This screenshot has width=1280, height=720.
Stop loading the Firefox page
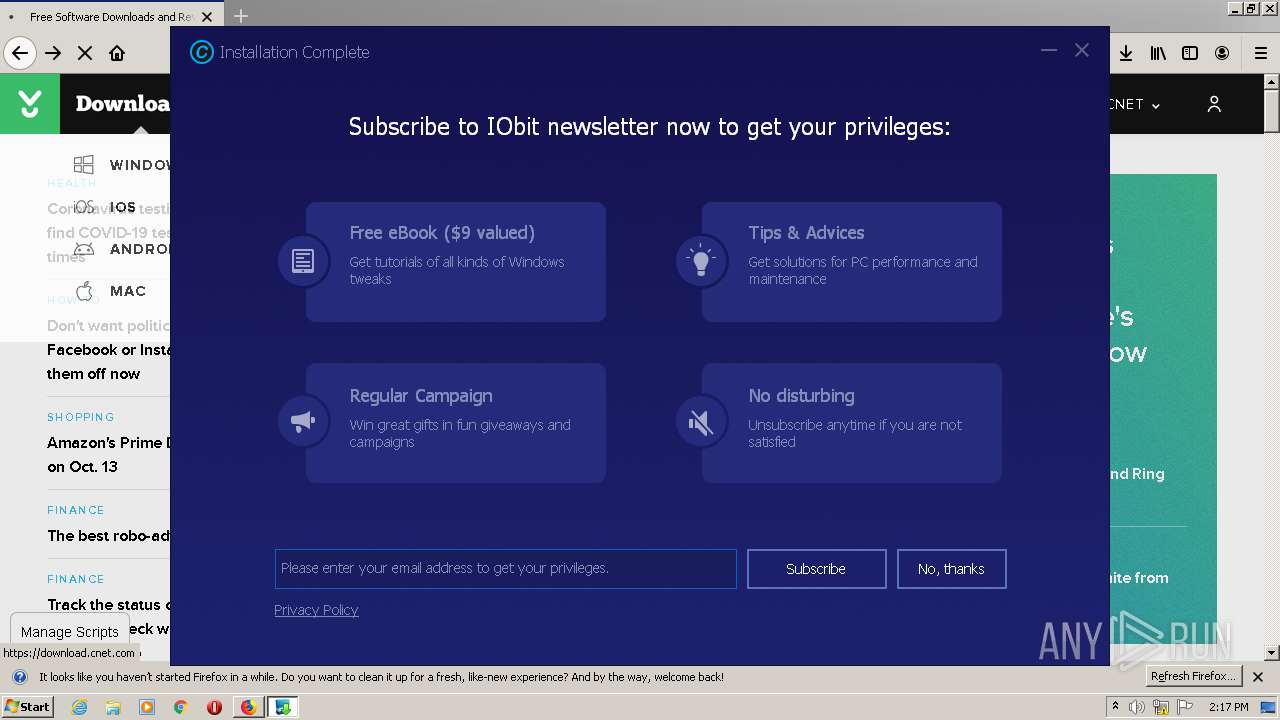click(x=85, y=53)
